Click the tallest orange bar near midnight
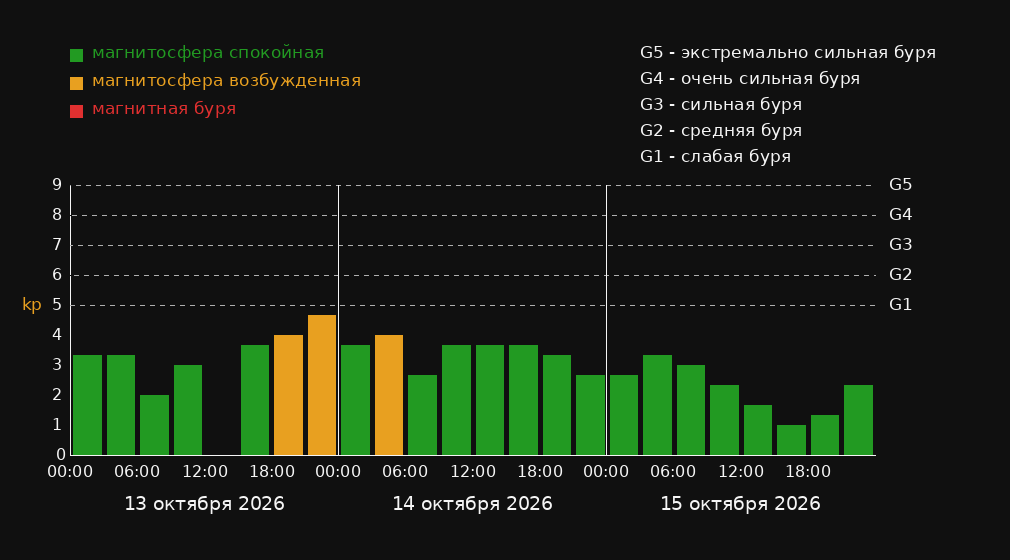 pos(322,385)
